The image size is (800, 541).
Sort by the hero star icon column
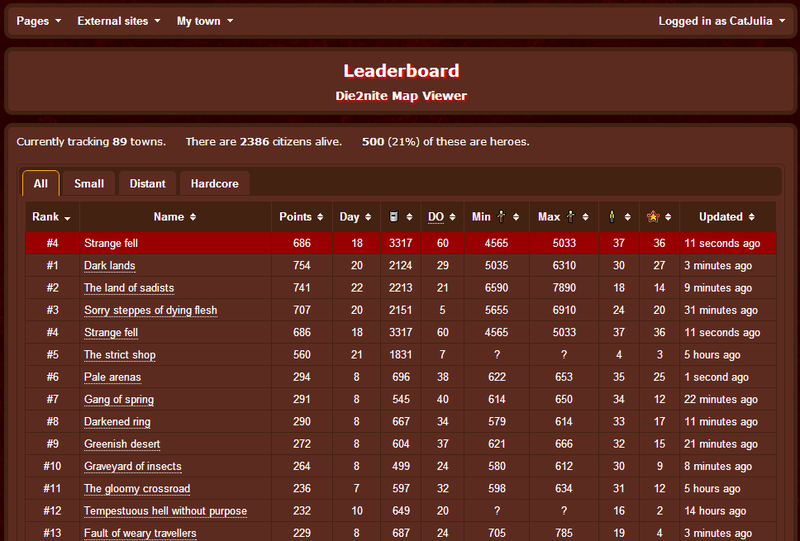pyautogui.click(x=659, y=217)
